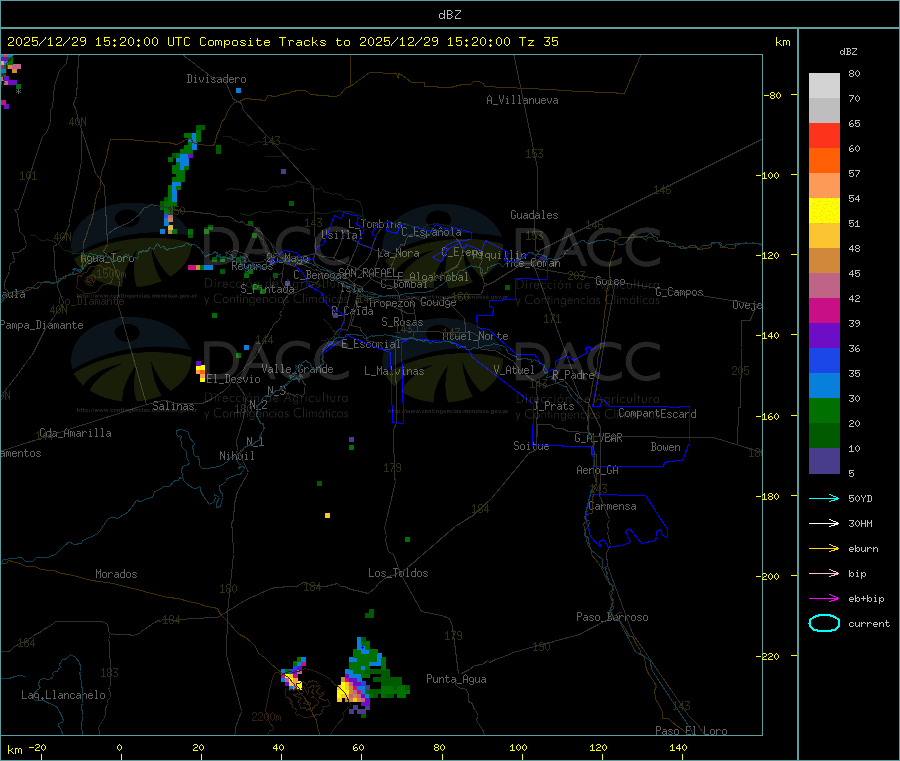Click the Paso_El_Loro map label
Screen dimensions: 900x761
click(692, 731)
